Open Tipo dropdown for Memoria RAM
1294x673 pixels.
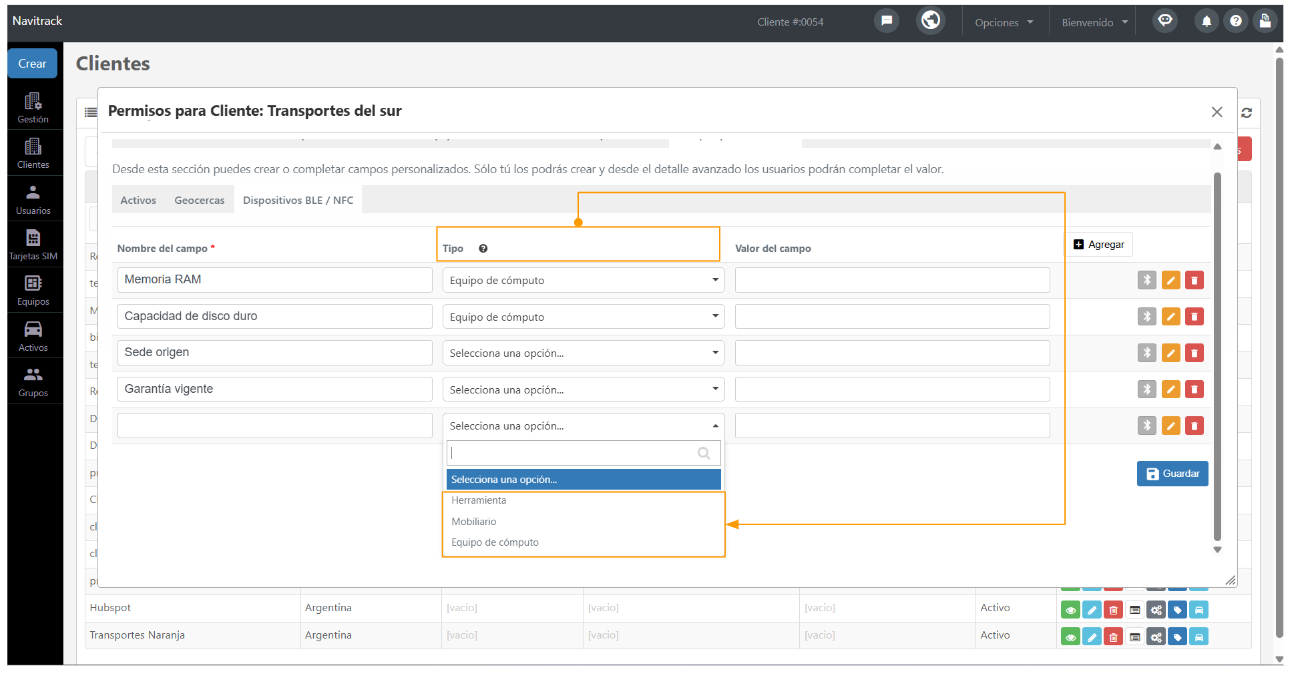pos(583,280)
